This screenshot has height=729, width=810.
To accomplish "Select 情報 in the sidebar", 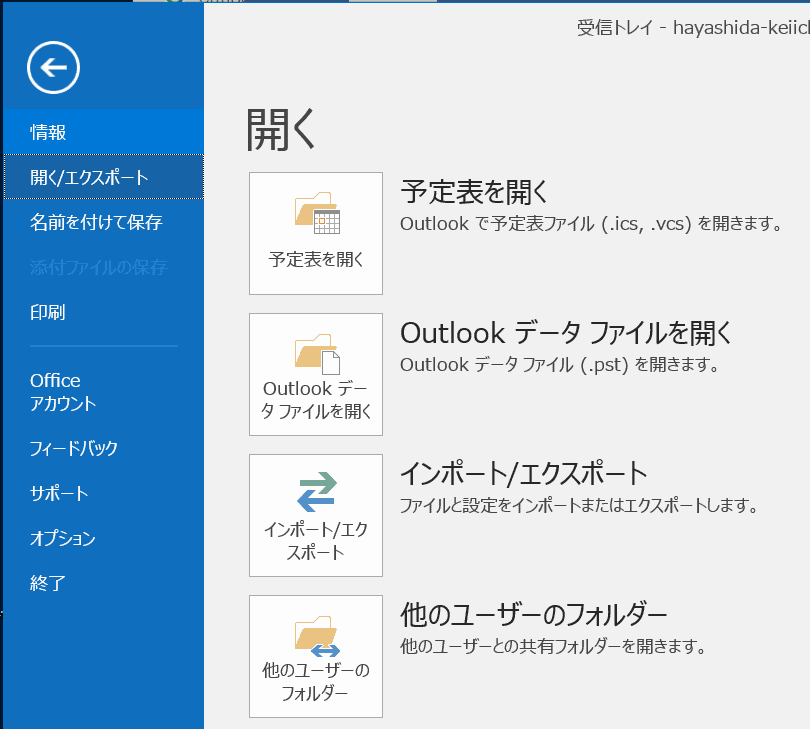I will tap(48, 132).
